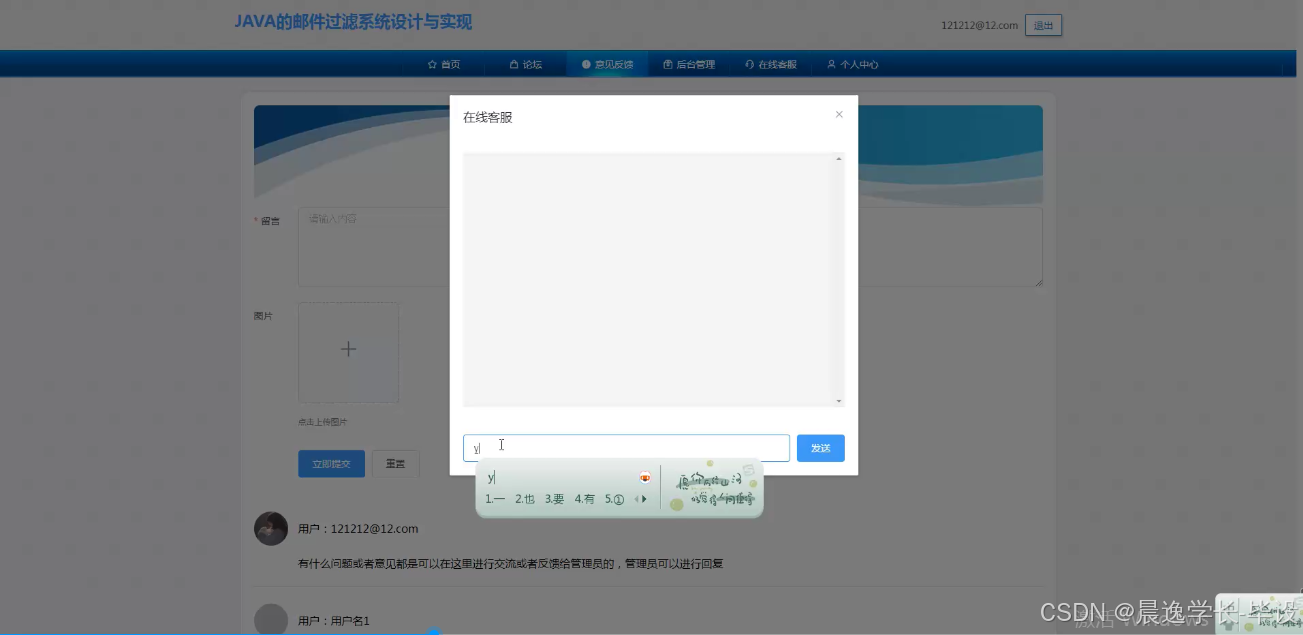
Task: Open the 首页 home menu item
Action: coord(444,64)
